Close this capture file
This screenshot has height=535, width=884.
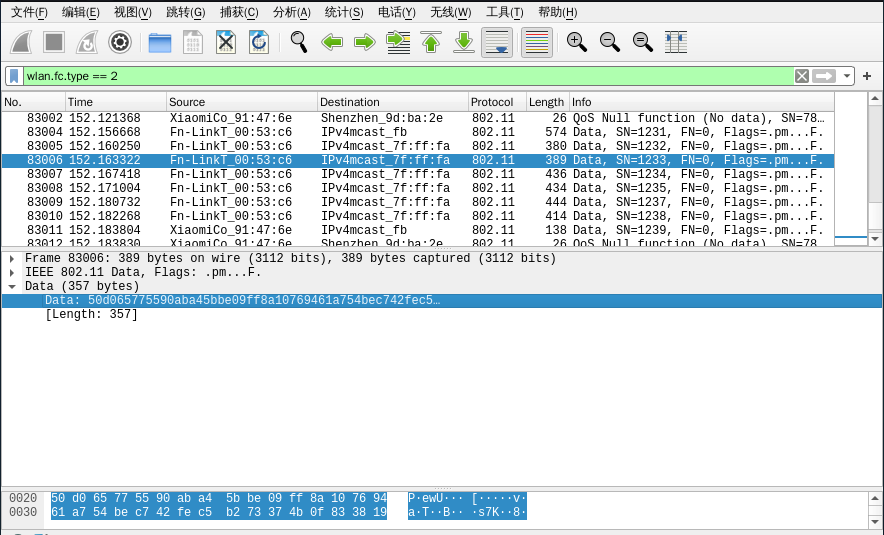(x=226, y=42)
